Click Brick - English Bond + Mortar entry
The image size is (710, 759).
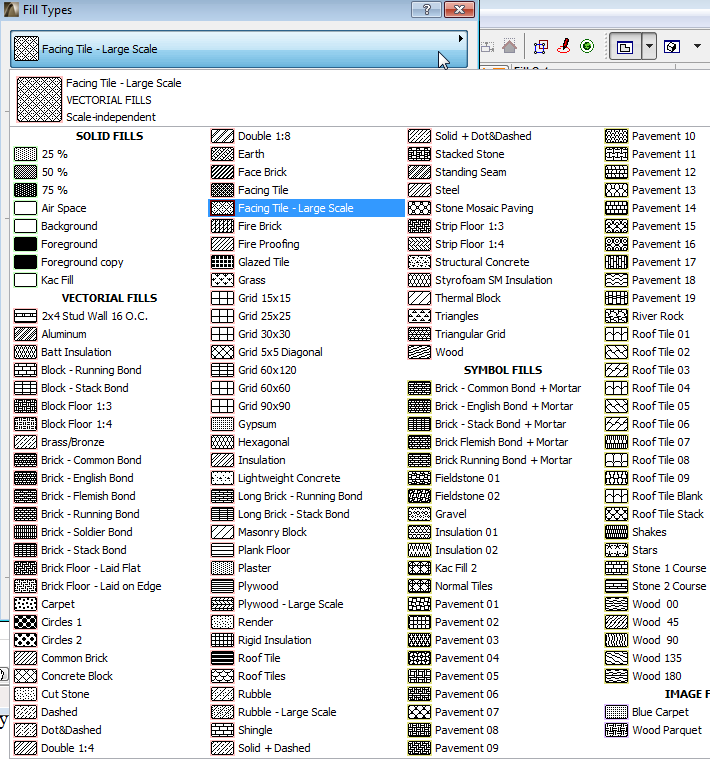pyautogui.click(x=504, y=406)
